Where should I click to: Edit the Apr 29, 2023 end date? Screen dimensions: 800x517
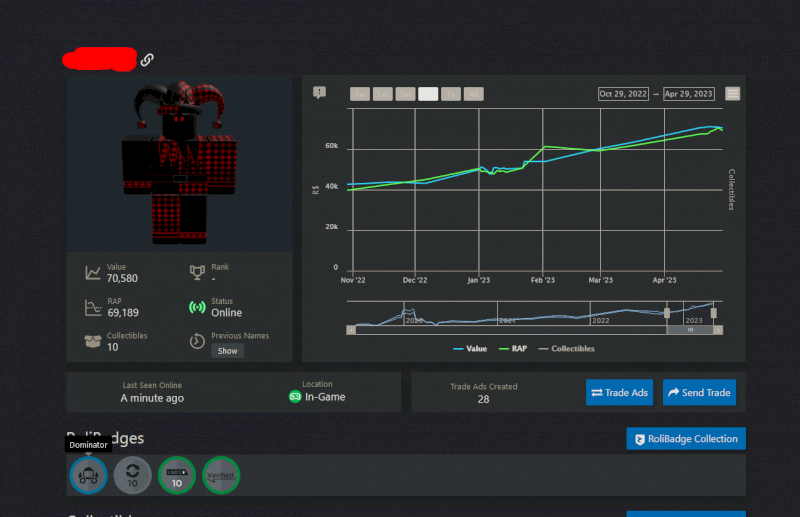[688, 94]
